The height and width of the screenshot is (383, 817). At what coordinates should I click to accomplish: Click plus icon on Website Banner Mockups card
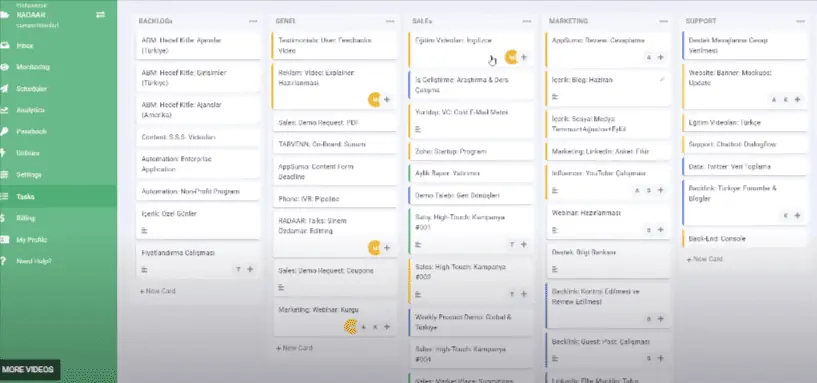pyautogui.click(x=797, y=100)
